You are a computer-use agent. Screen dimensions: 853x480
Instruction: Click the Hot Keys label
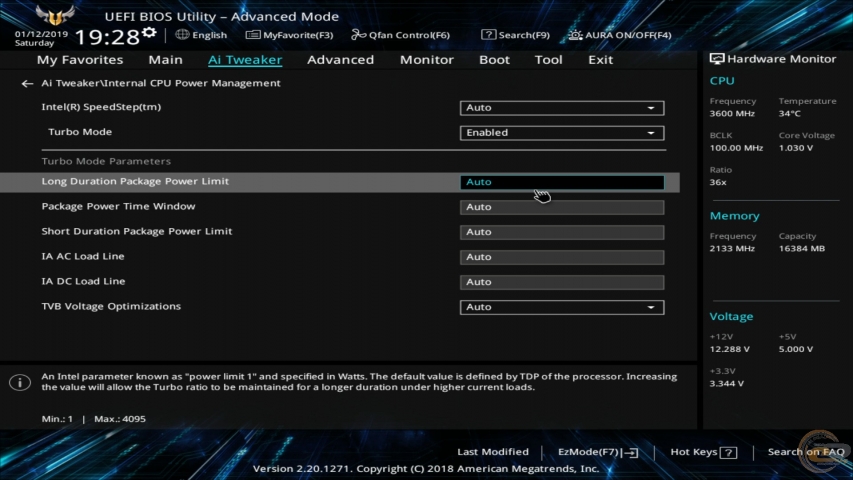click(694, 452)
